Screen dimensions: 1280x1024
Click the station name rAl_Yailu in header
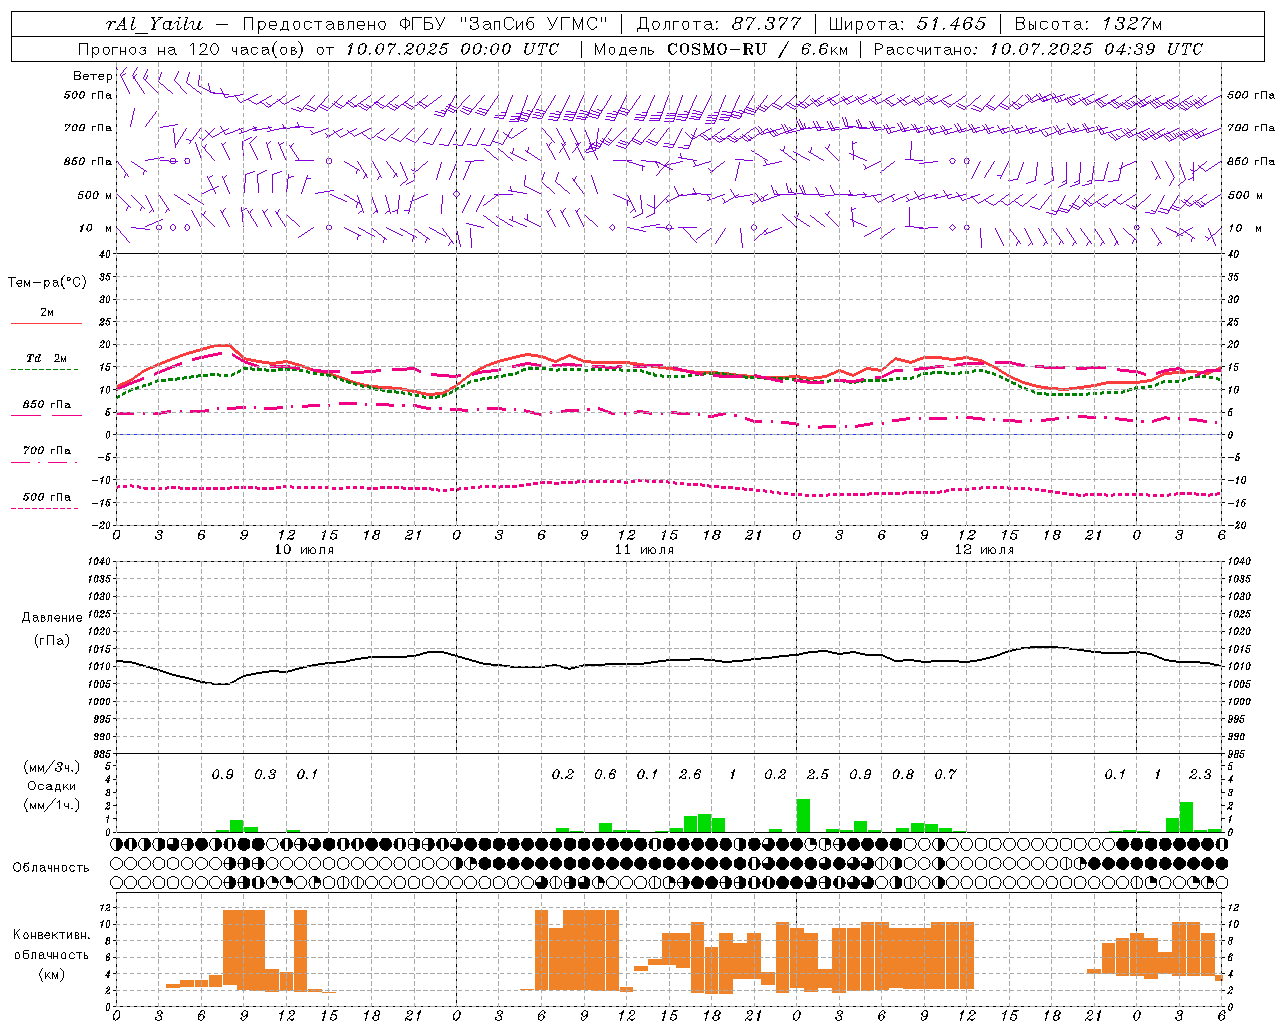154,24
